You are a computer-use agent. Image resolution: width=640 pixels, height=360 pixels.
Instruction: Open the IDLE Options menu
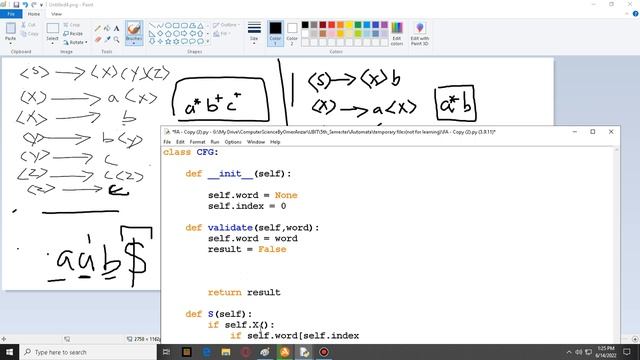(x=233, y=142)
